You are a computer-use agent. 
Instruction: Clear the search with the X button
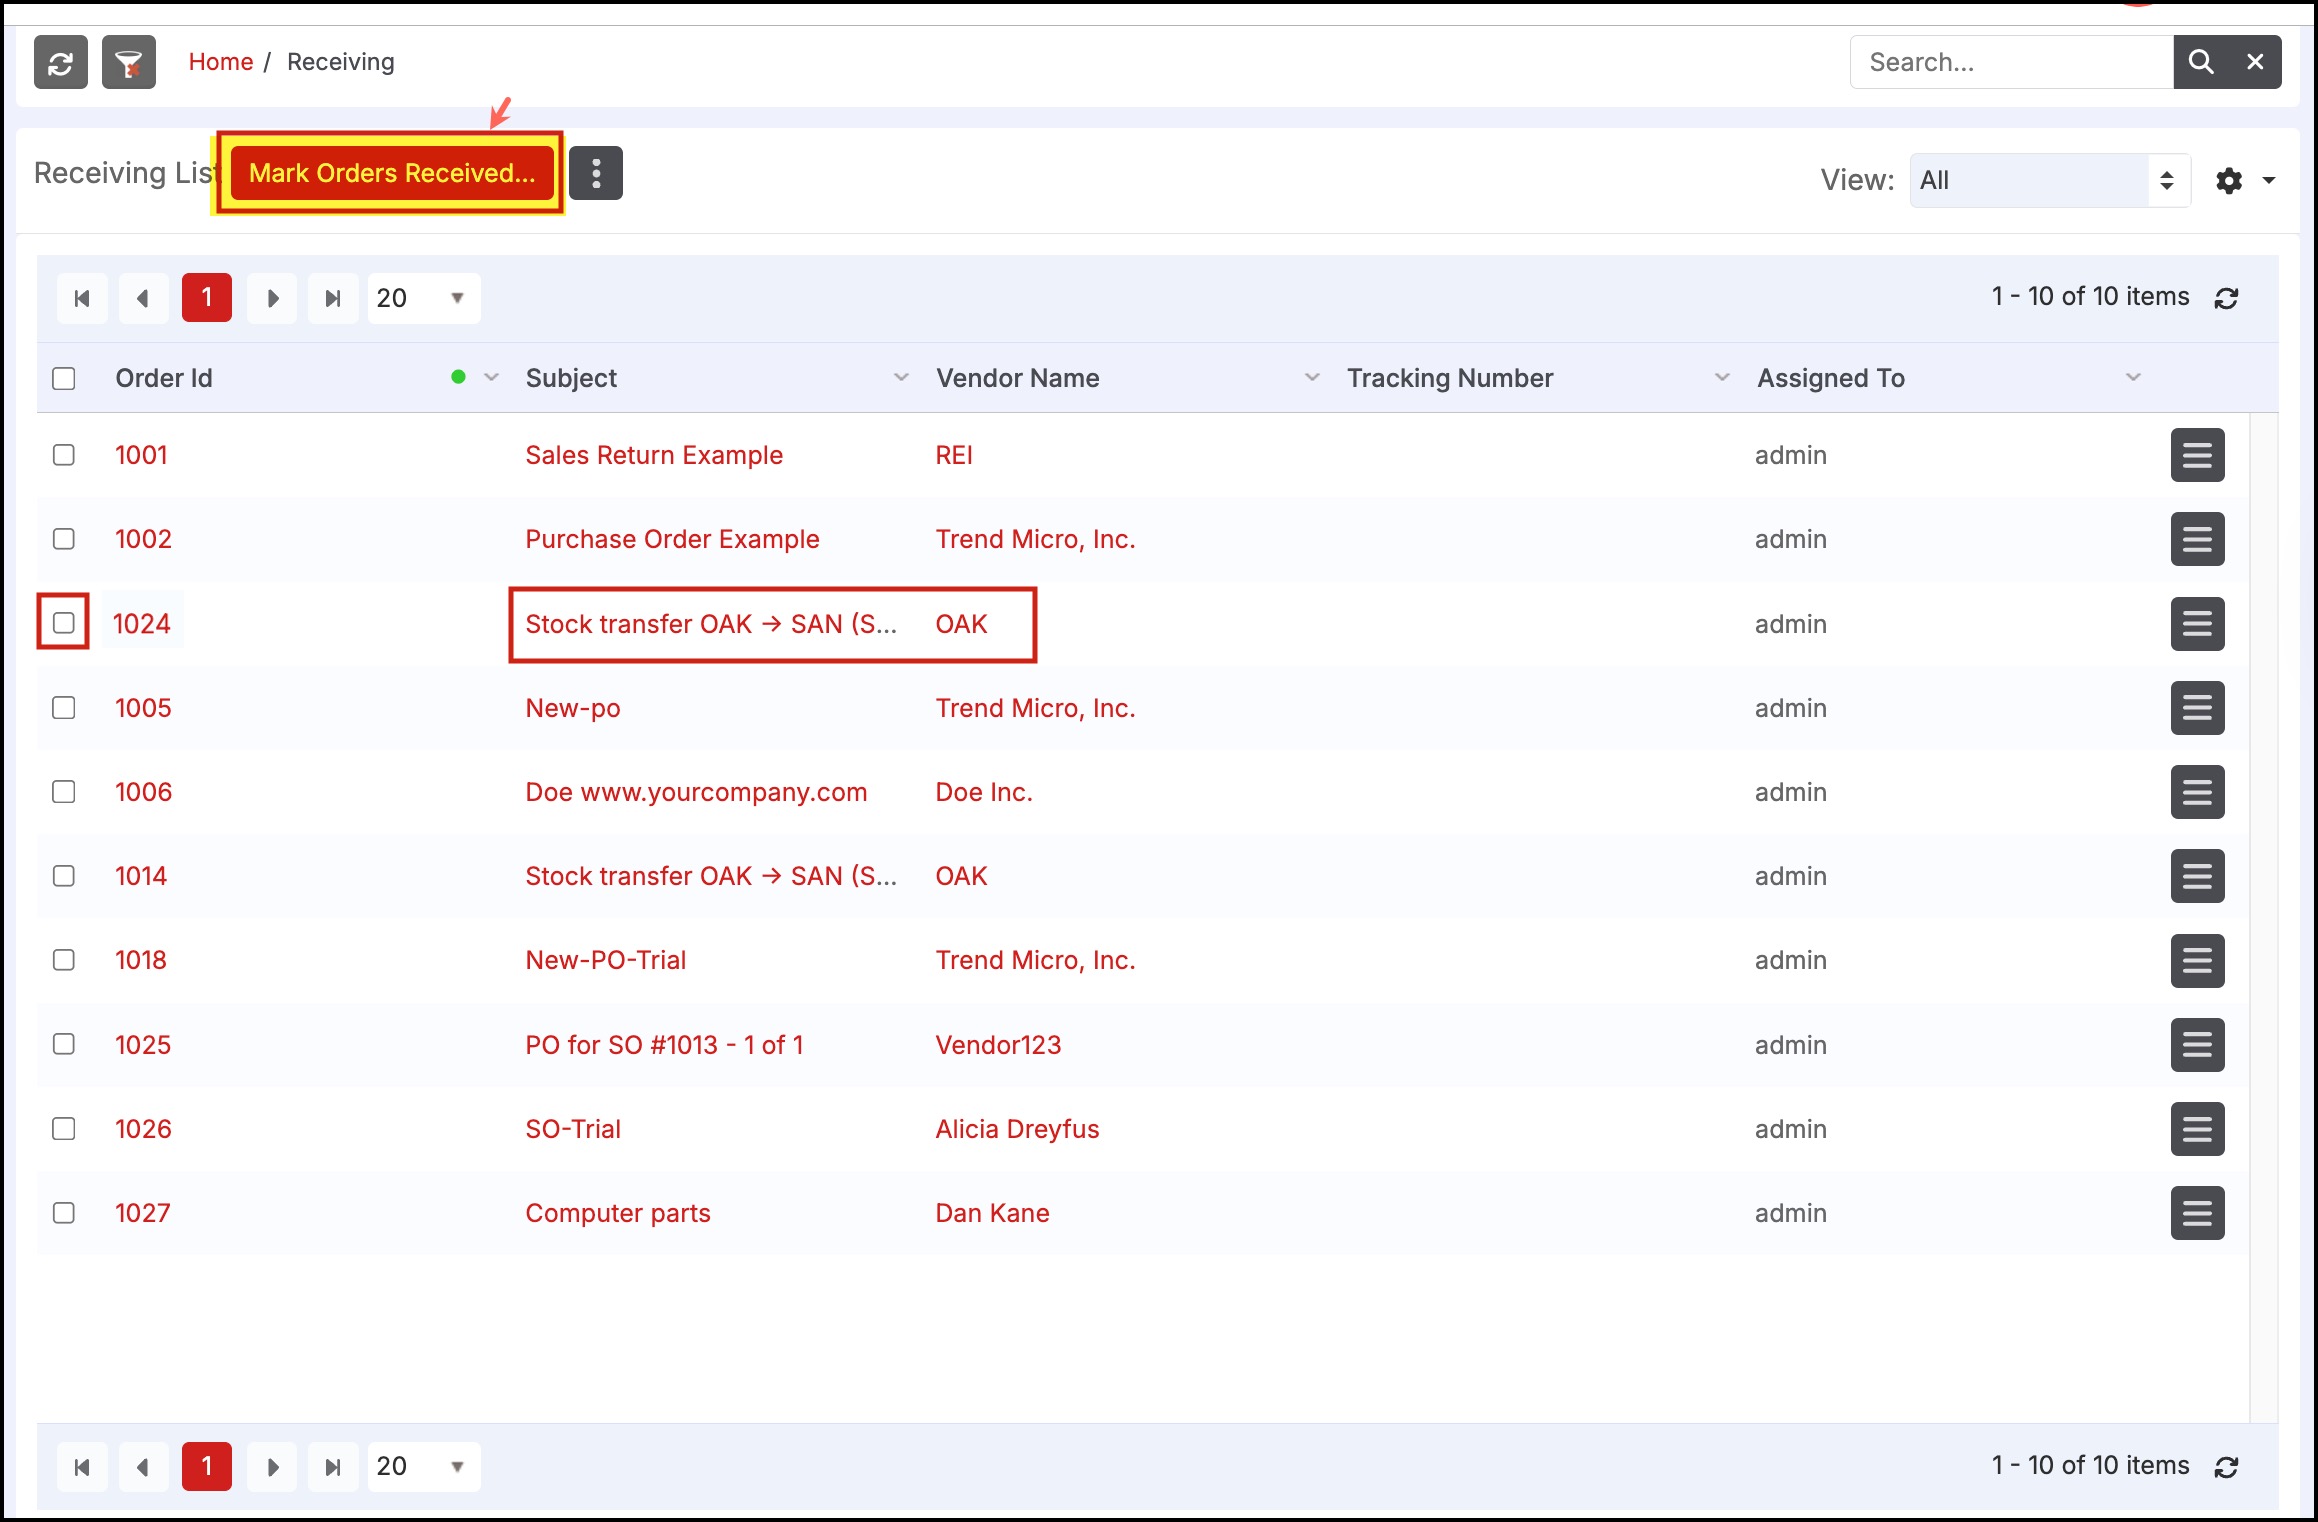(x=2255, y=62)
